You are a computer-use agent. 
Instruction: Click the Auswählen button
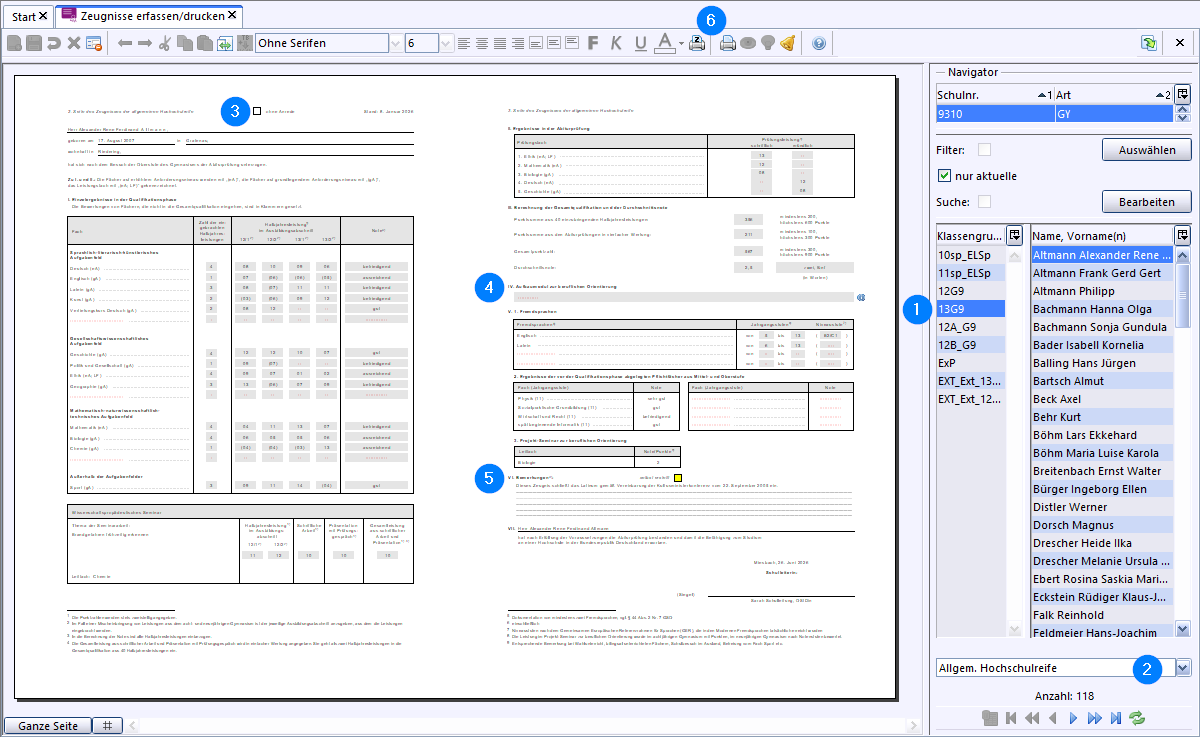[1146, 150]
